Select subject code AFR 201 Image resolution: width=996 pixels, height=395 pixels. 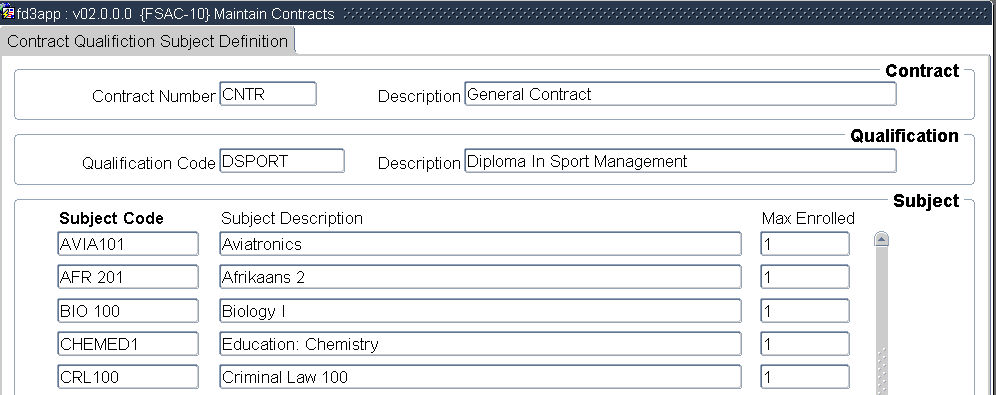(x=128, y=277)
